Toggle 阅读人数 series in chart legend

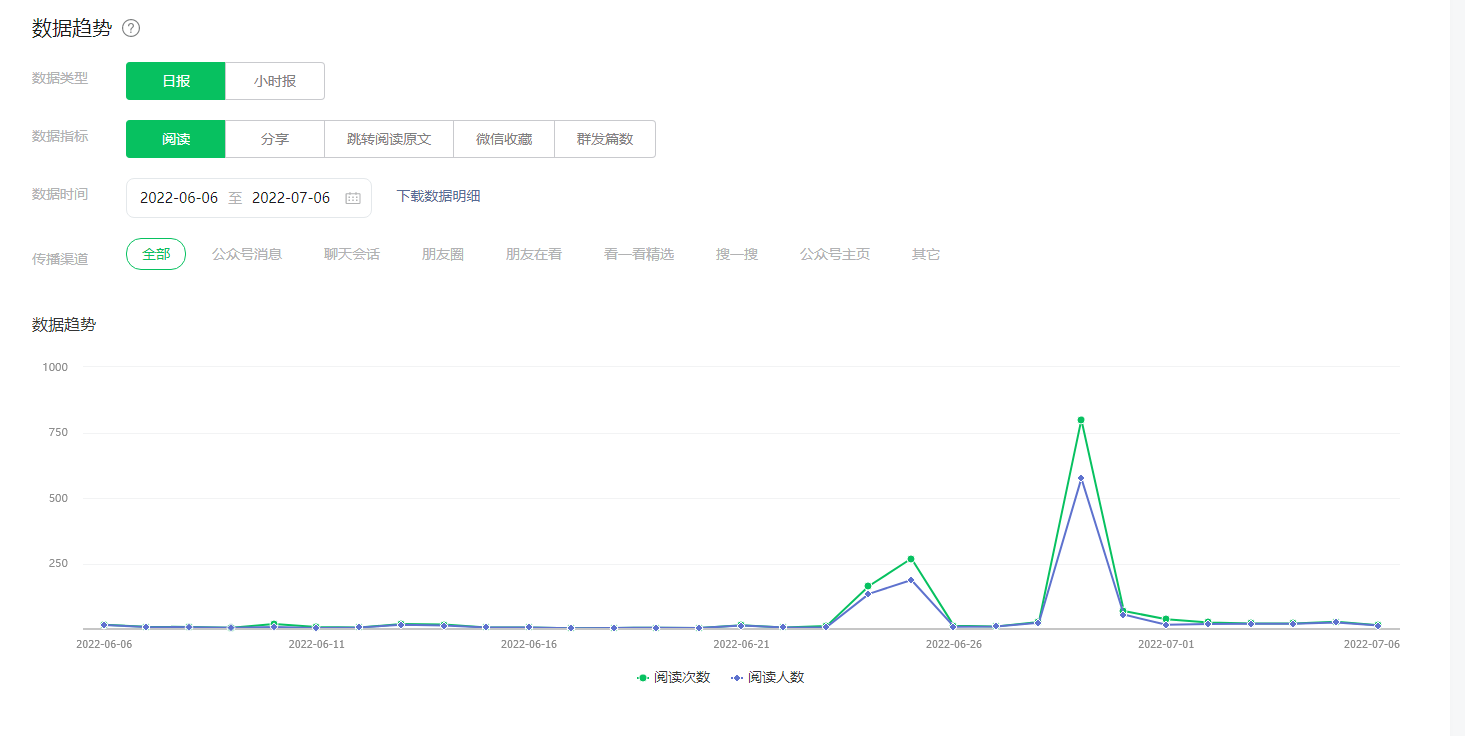pos(768,677)
